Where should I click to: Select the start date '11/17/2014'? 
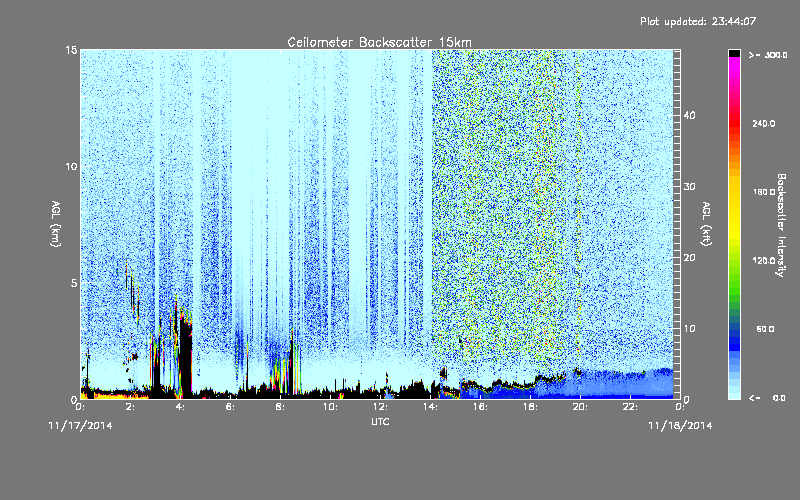point(81,426)
